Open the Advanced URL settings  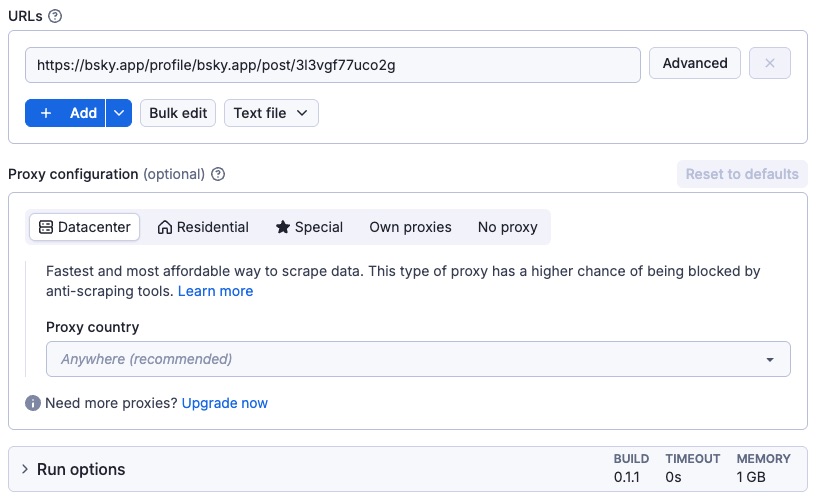[694, 63]
